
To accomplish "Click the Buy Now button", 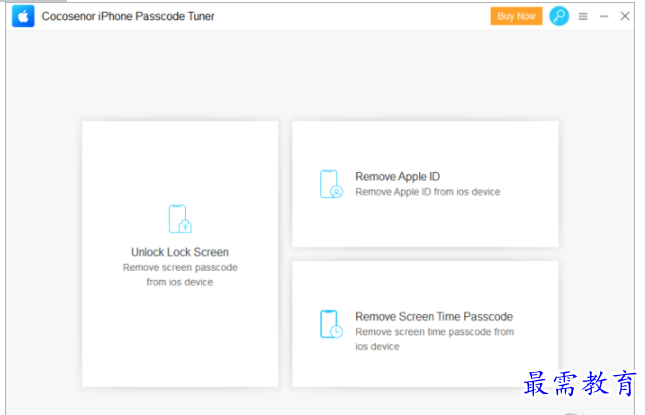I will click(x=516, y=16).
